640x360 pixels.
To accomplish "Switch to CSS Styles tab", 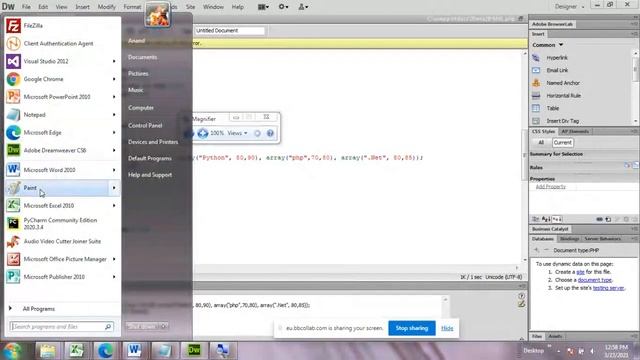I will pos(543,131).
